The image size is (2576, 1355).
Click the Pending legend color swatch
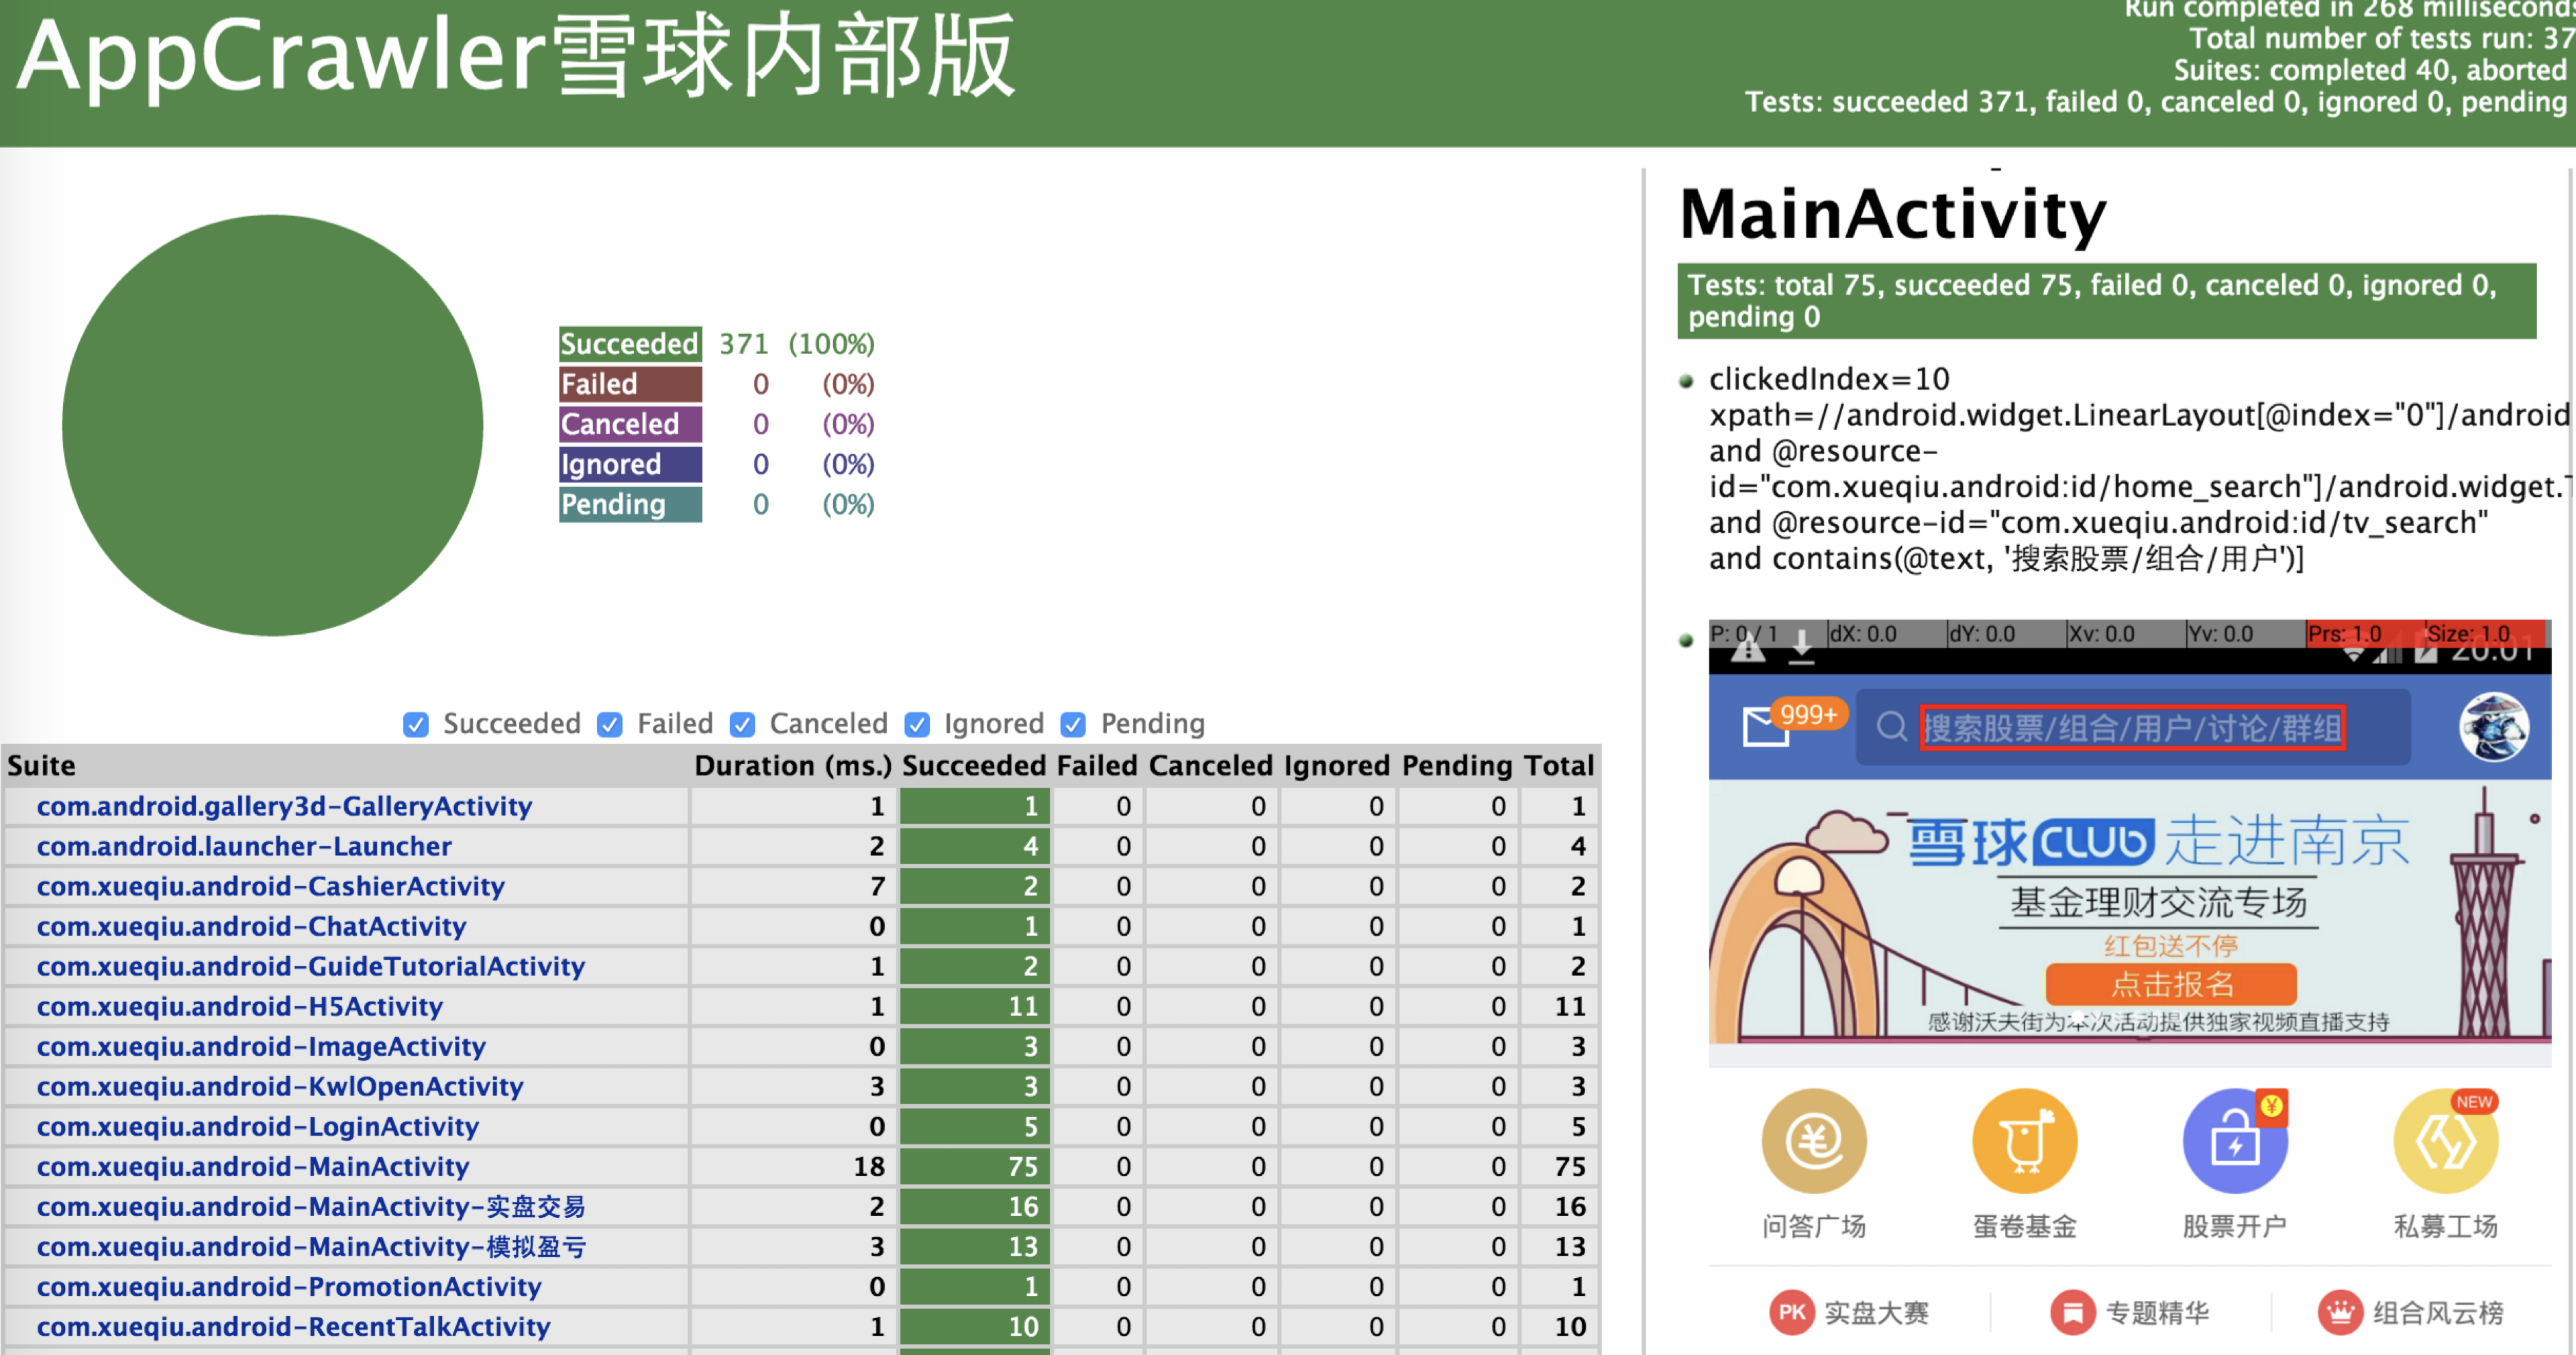[x=630, y=504]
